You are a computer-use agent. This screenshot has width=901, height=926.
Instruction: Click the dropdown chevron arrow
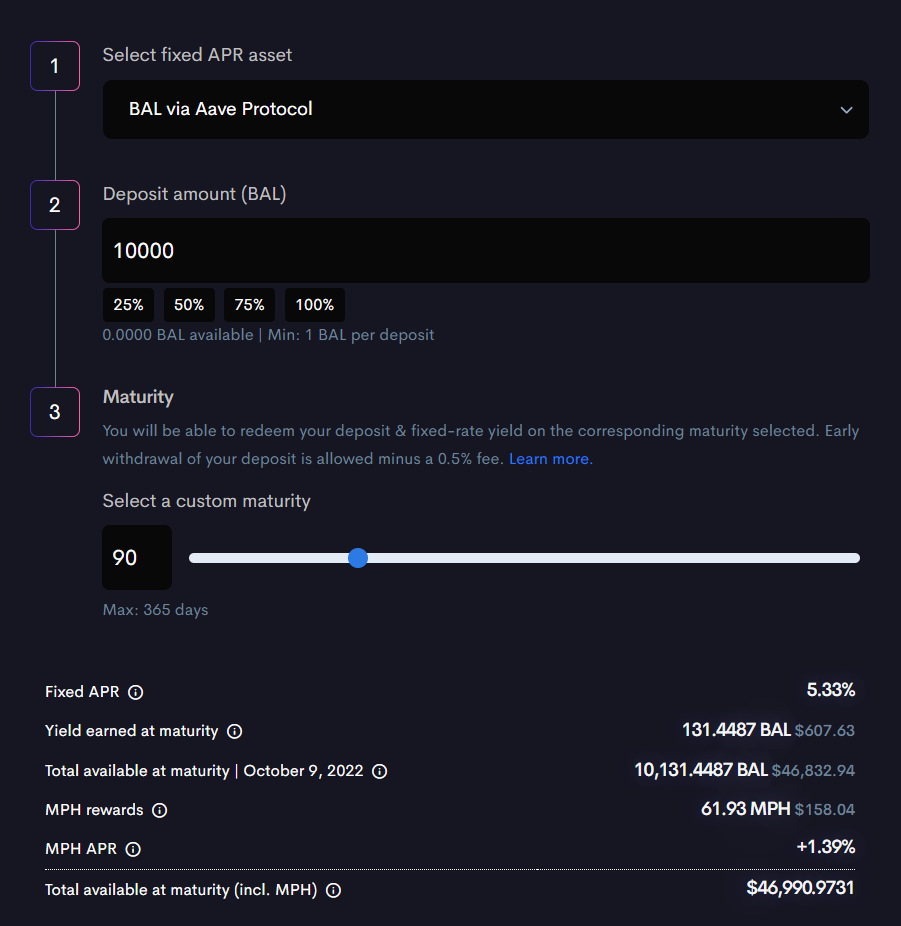coord(846,110)
